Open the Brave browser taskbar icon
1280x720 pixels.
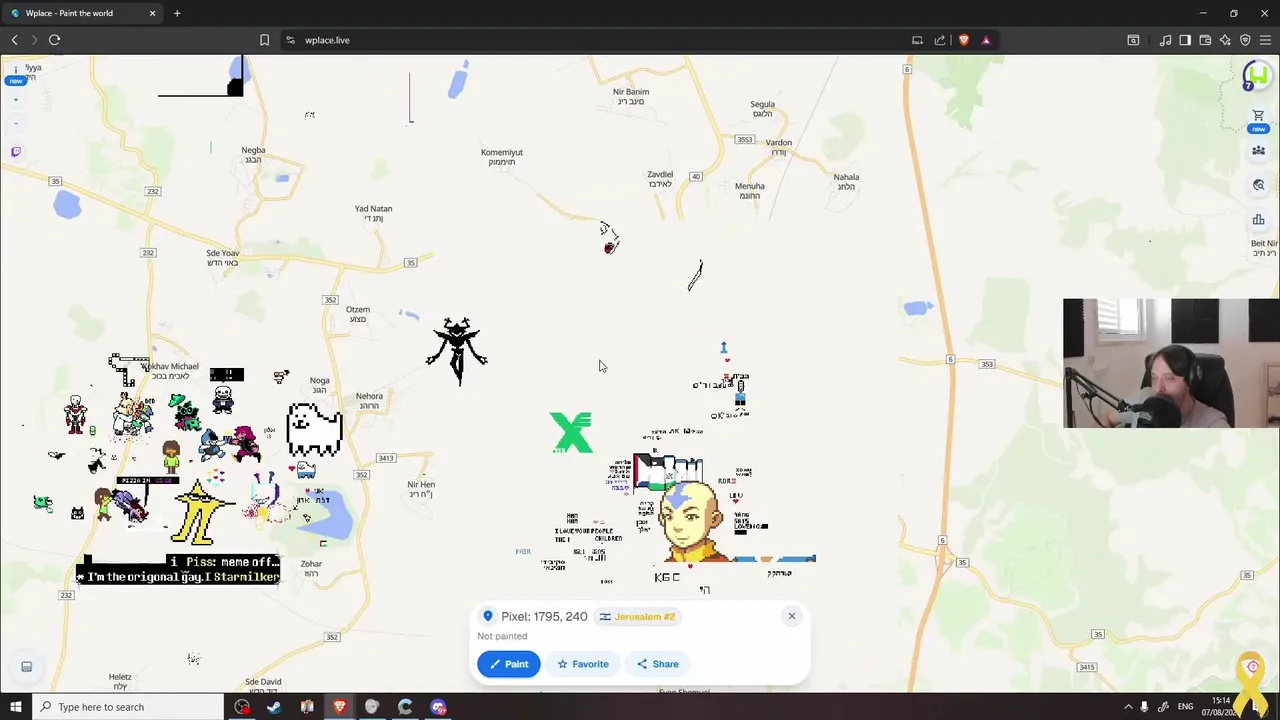(x=340, y=707)
